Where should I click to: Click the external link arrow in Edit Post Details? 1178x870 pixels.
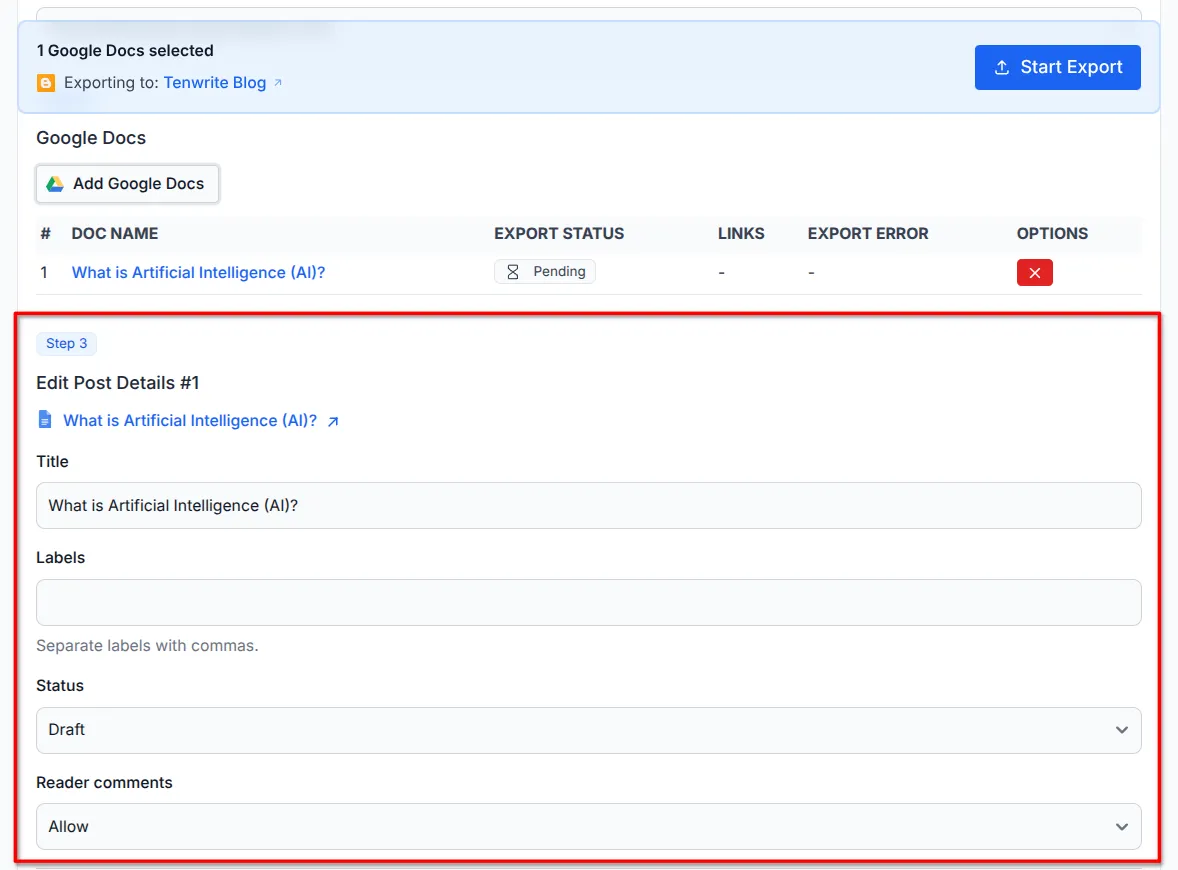[x=334, y=420]
